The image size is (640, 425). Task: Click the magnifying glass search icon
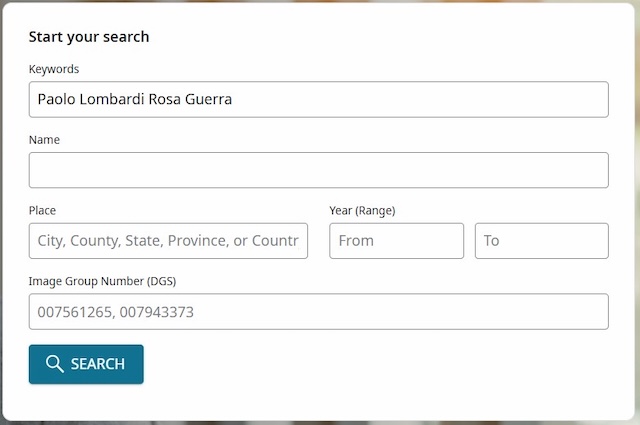tap(55, 364)
